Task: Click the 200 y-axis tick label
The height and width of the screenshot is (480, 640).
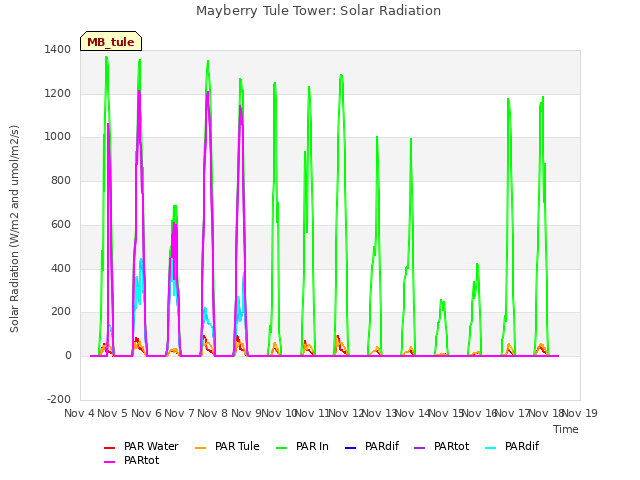Action: [x=61, y=312]
